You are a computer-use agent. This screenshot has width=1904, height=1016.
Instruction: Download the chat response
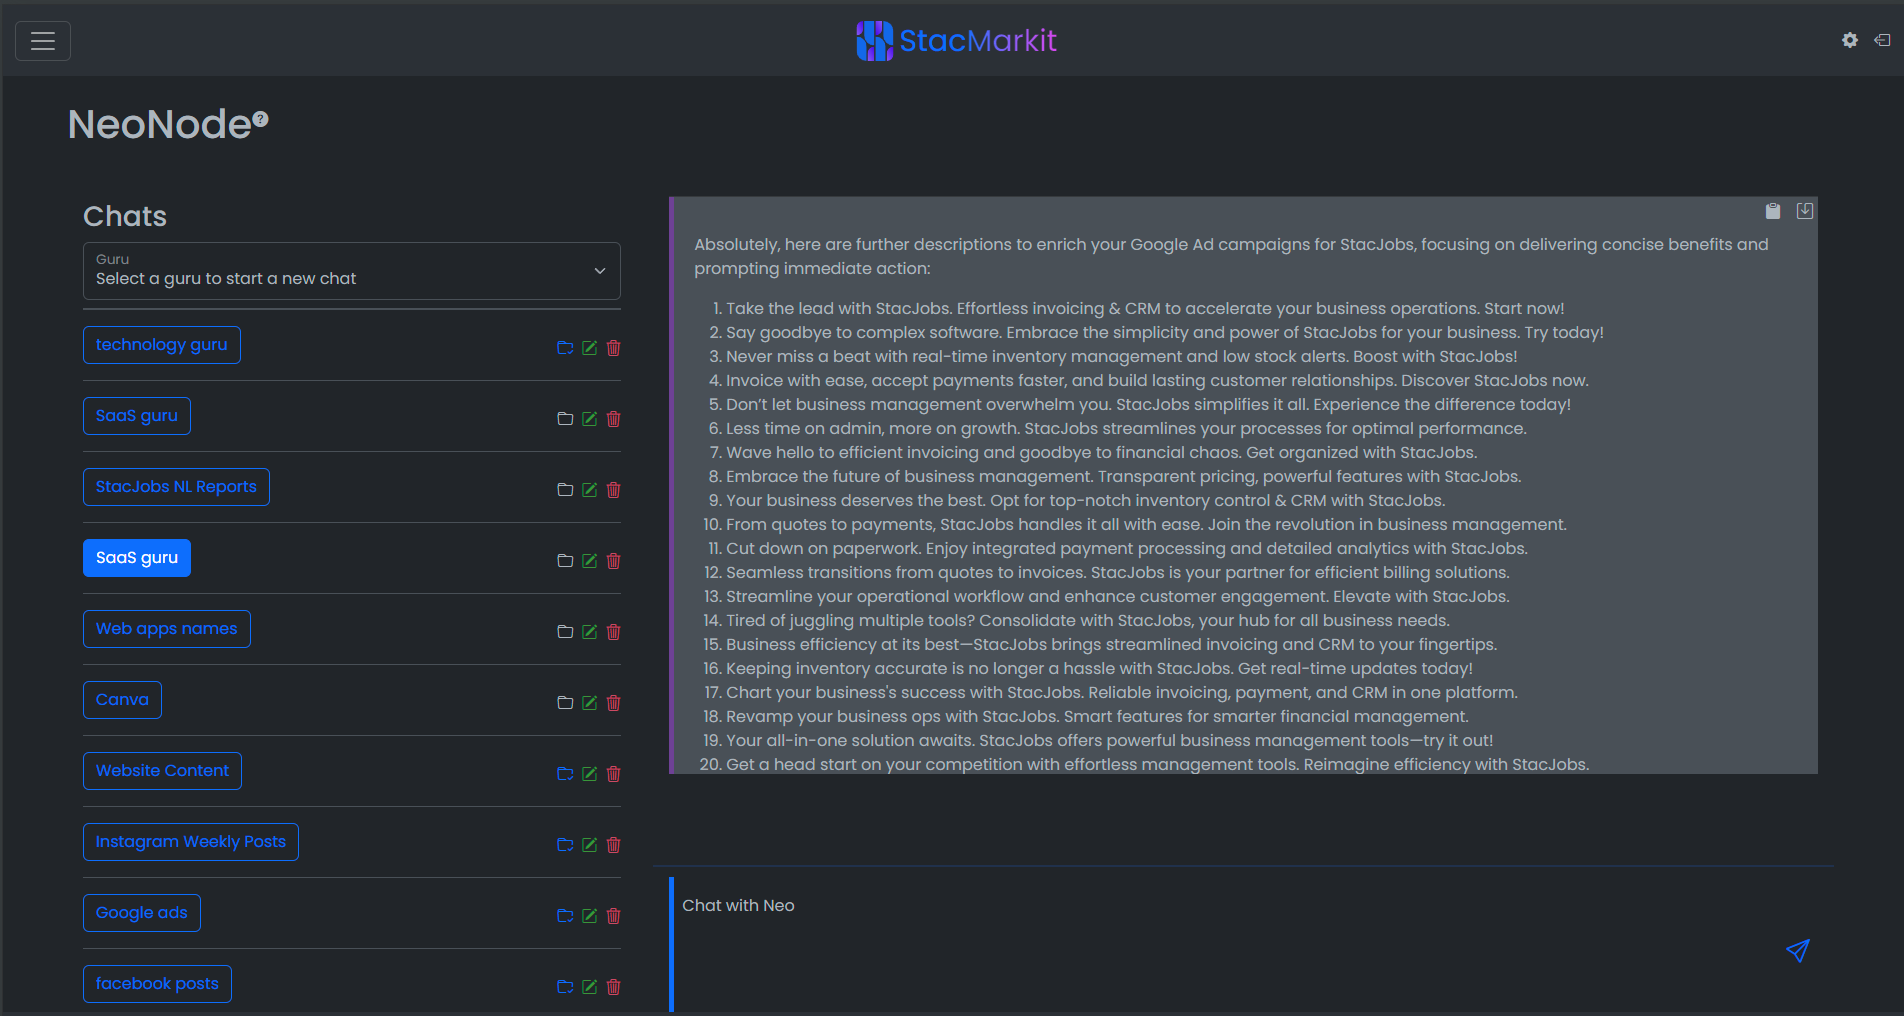pos(1804,211)
